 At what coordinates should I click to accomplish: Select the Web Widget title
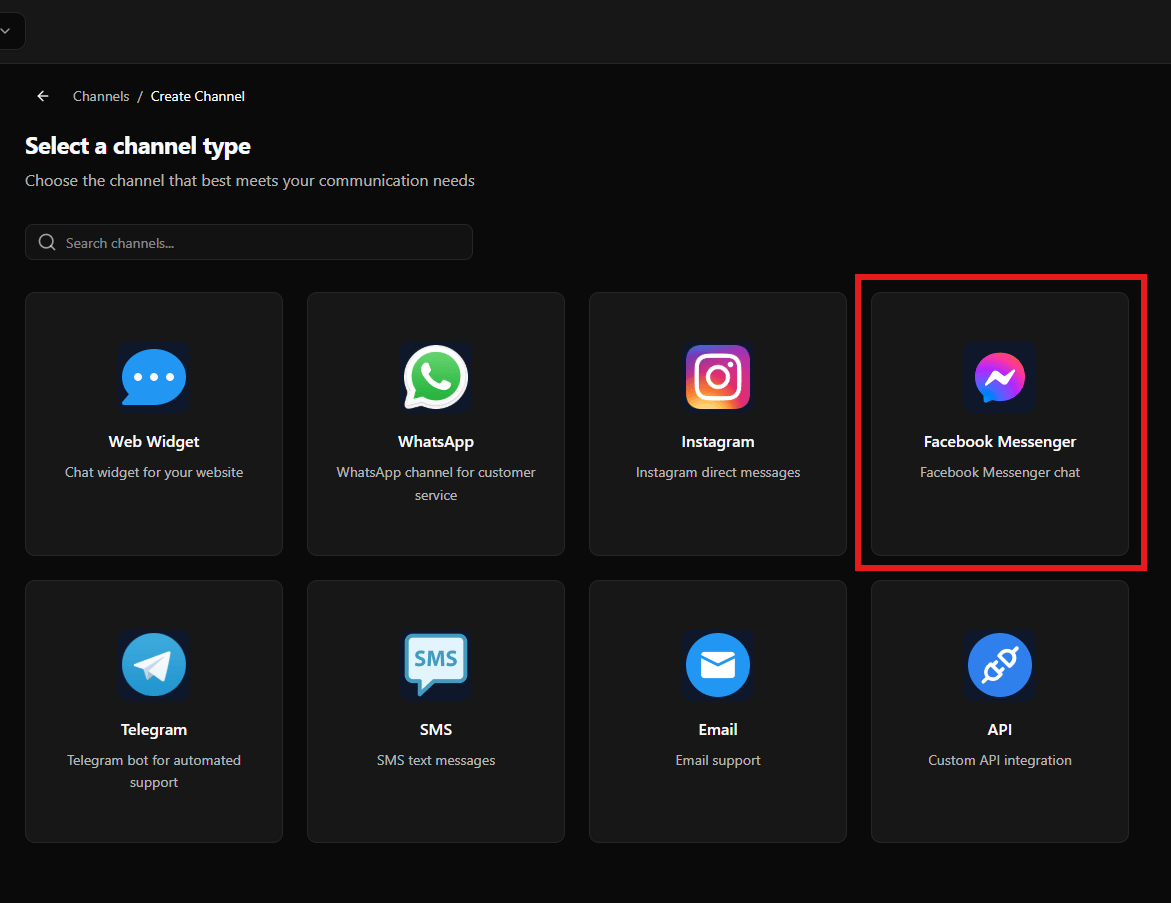154,441
